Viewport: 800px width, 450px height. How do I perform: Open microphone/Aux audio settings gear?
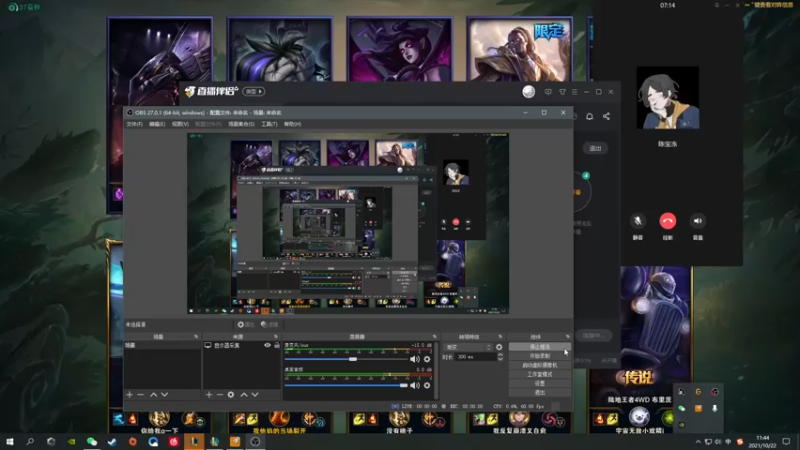pos(427,359)
